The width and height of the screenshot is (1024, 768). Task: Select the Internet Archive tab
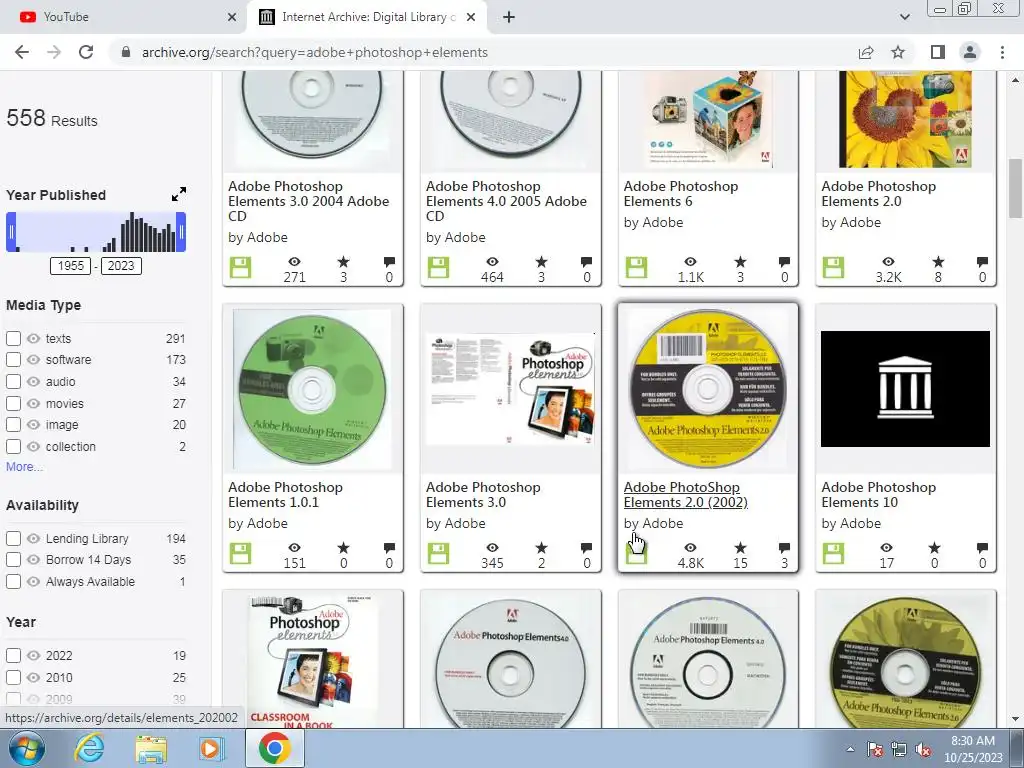(x=366, y=17)
